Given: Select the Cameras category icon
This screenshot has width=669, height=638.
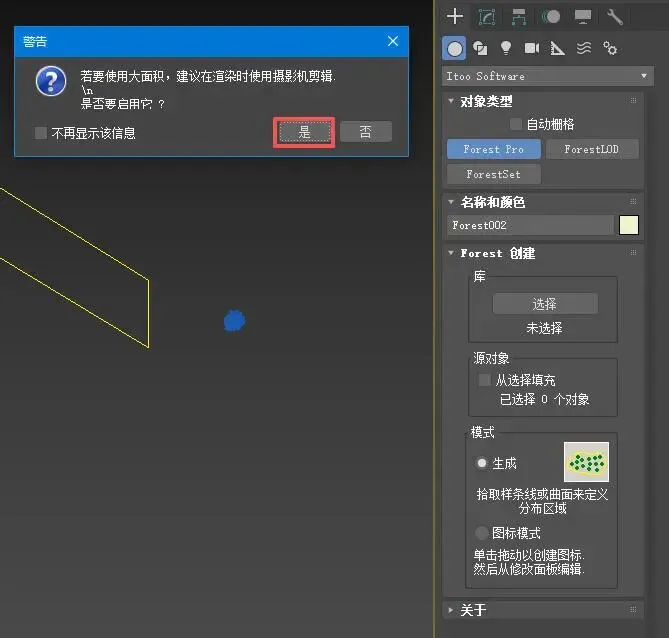Looking at the screenshot, I should coord(532,48).
